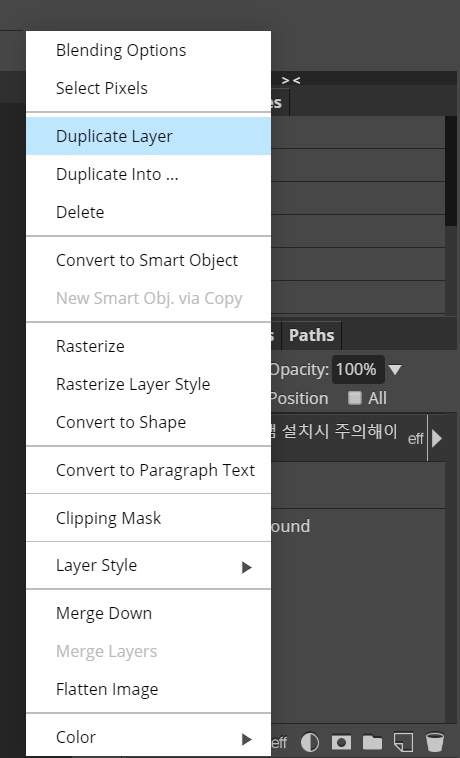Open the eff styles of the Korean text layer
The width and height of the screenshot is (460, 758).
tap(416, 438)
